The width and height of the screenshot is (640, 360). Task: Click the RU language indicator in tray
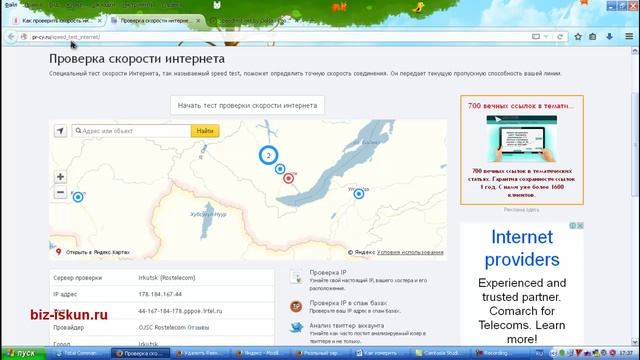pos(539,353)
